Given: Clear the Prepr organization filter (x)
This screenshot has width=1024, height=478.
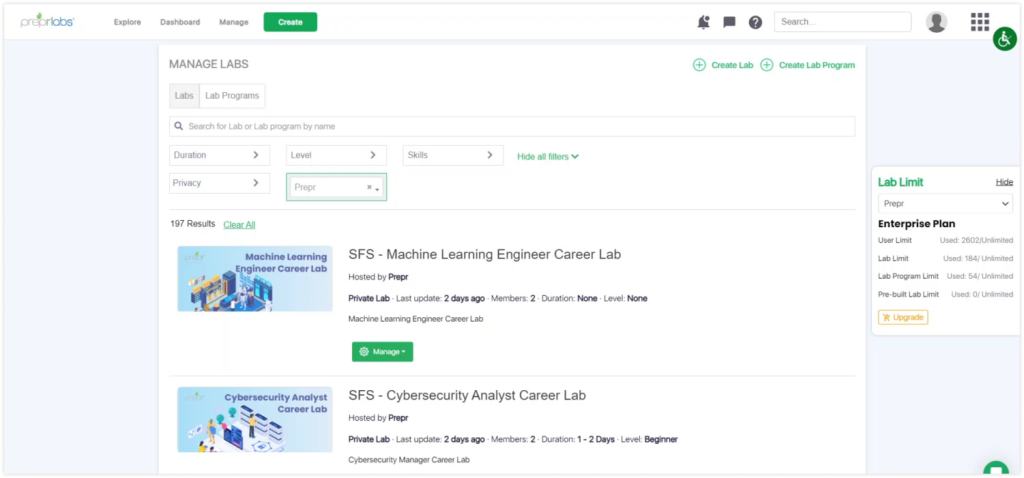Looking at the screenshot, I should [x=369, y=187].
